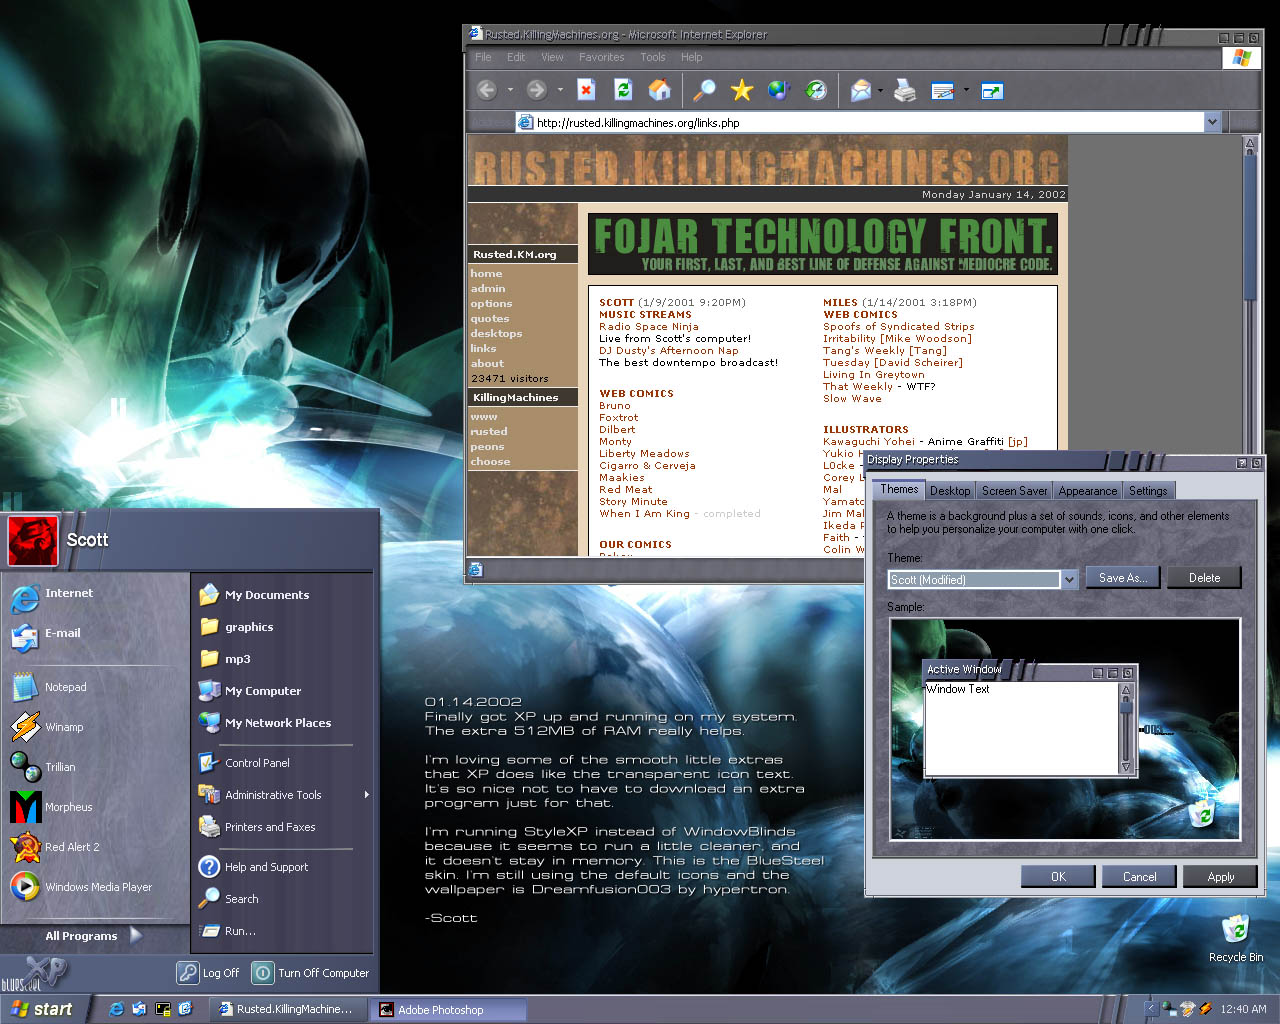Image resolution: width=1280 pixels, height=1024 pixels.
Task: Click the Turn Off Computer power icon
Action: click(262, 972)
